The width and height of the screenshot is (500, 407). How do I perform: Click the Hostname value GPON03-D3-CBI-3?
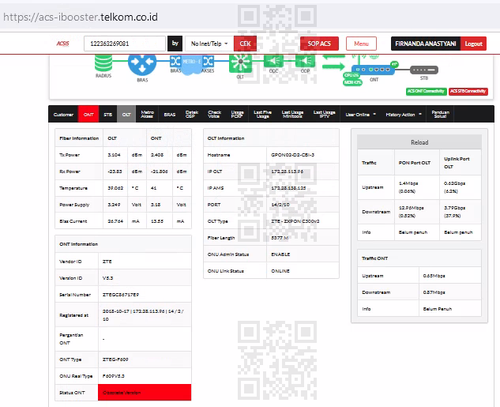pyautogui.click(x=293, y=155)
